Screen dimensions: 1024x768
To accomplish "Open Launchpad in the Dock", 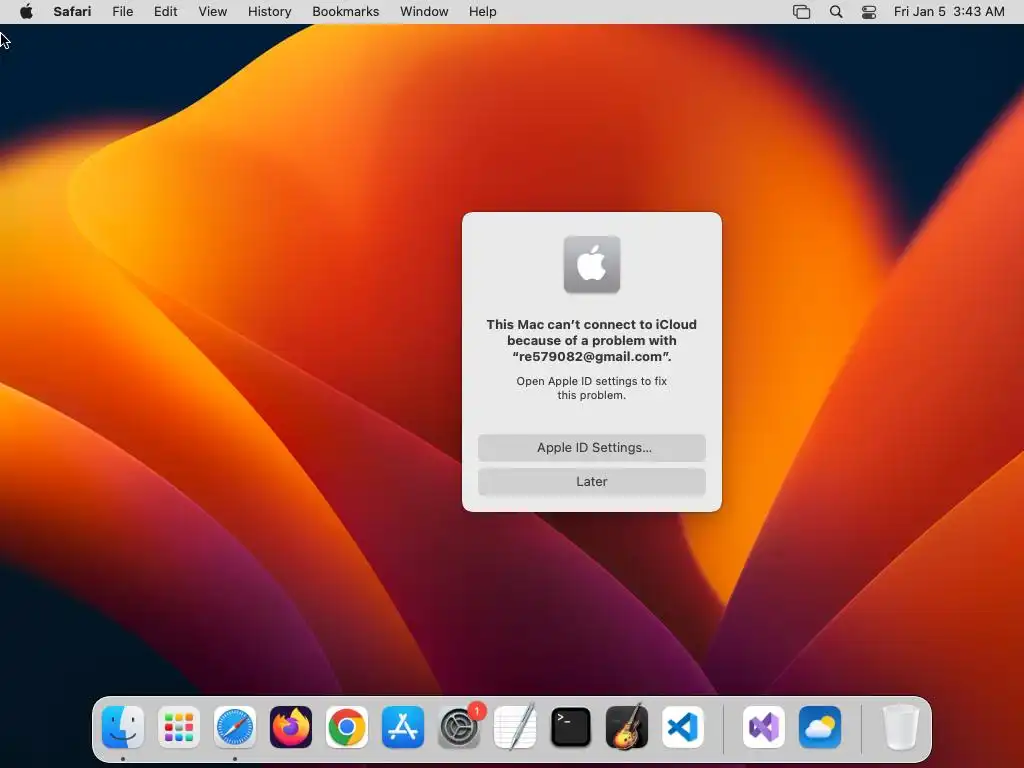I will pyautogui.click(x=179, y=727).
